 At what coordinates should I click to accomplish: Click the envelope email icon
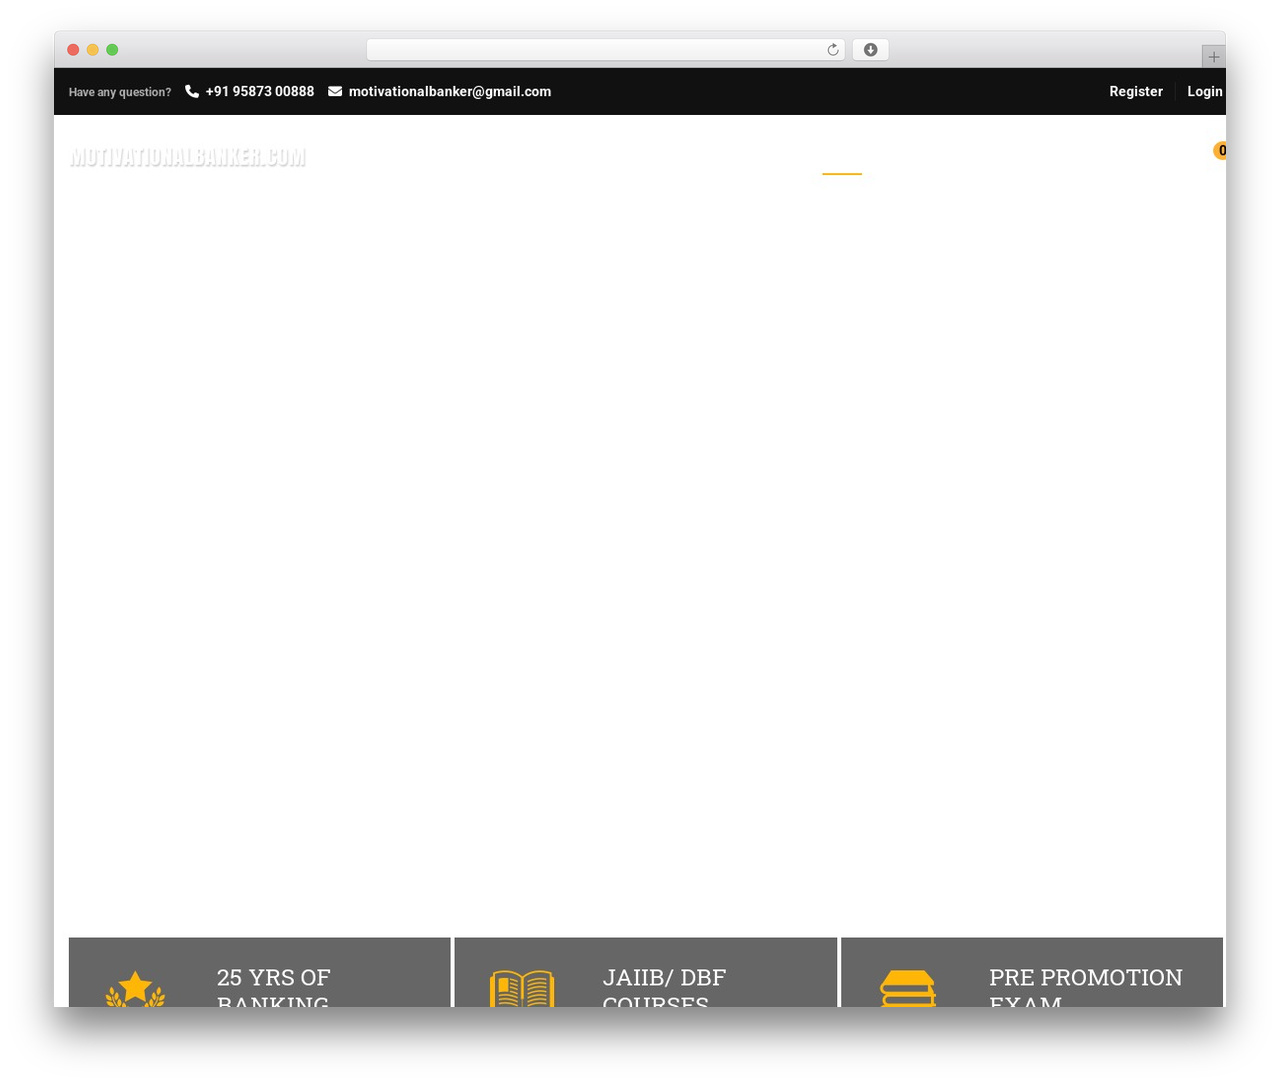[x=335, y=91]
